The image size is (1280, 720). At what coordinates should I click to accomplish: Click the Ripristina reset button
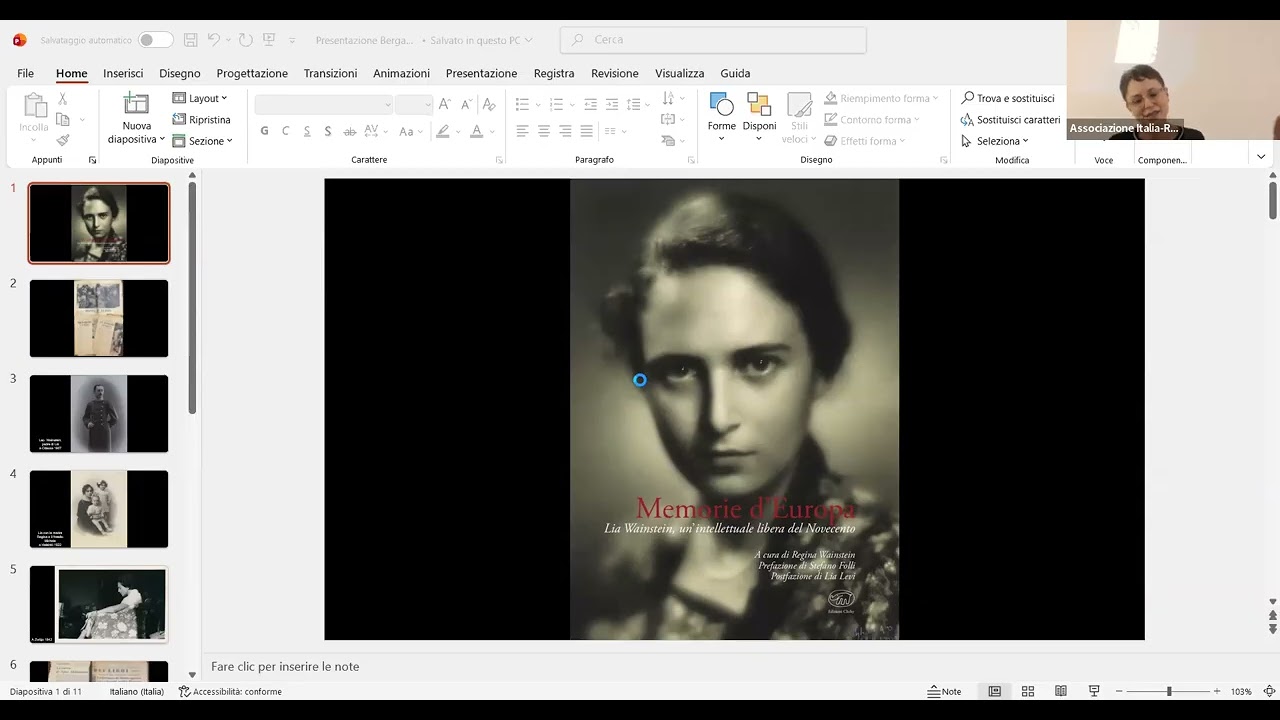pyautogui.click(x=202, y=119)
